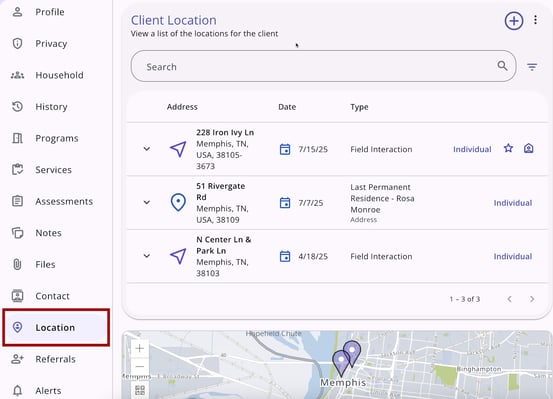Click the Referrals person-plus icon
Image resolution: width=553 pixels, height=399 pixels.
[17, 359]
